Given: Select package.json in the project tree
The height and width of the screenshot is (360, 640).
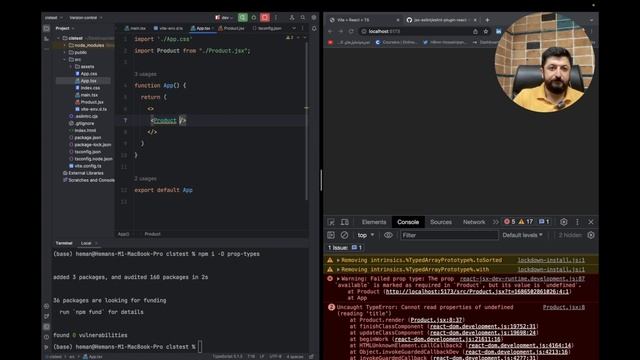Looking at the screenshot, I should pyautogui.click(x=87, y=138).
